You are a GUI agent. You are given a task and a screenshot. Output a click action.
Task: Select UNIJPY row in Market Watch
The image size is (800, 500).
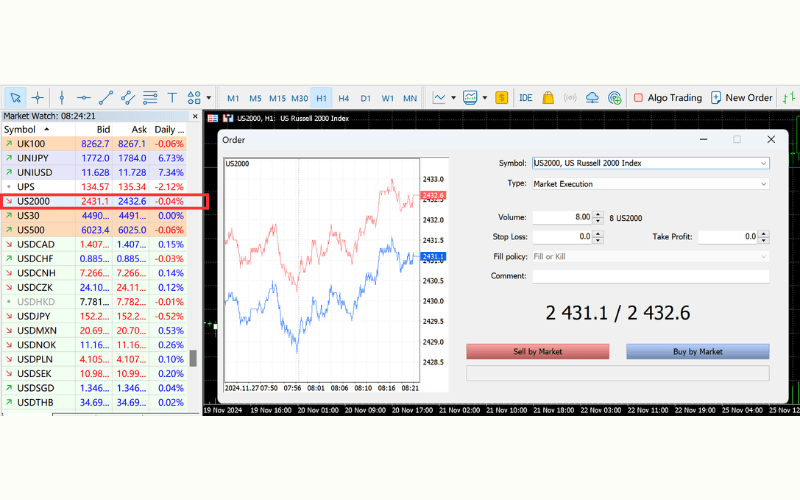(94, 158)
